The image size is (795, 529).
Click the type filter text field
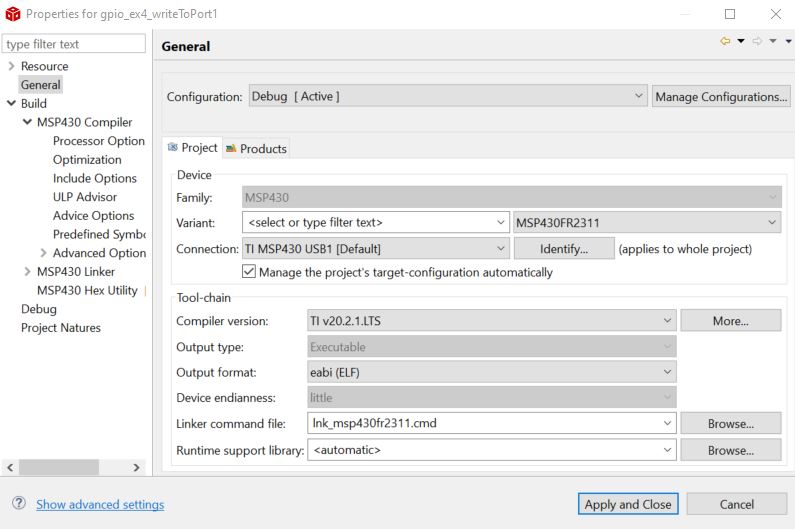click(74, 44)
